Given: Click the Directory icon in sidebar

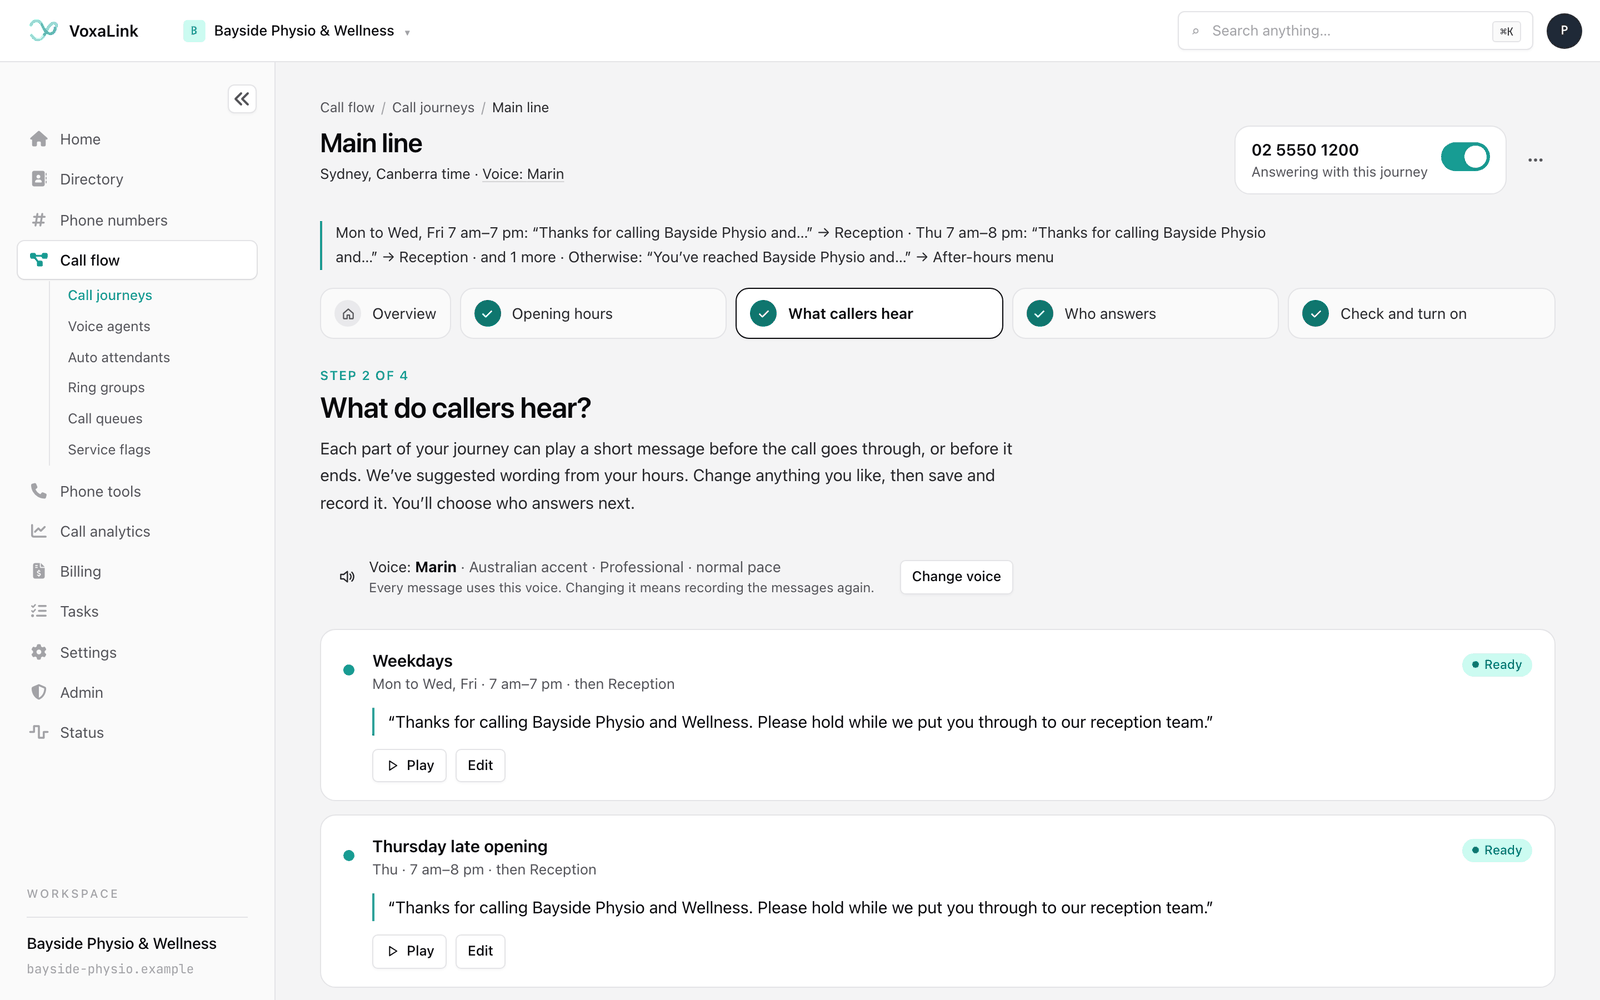Looking at the screenshot, I should click(39, 179).
